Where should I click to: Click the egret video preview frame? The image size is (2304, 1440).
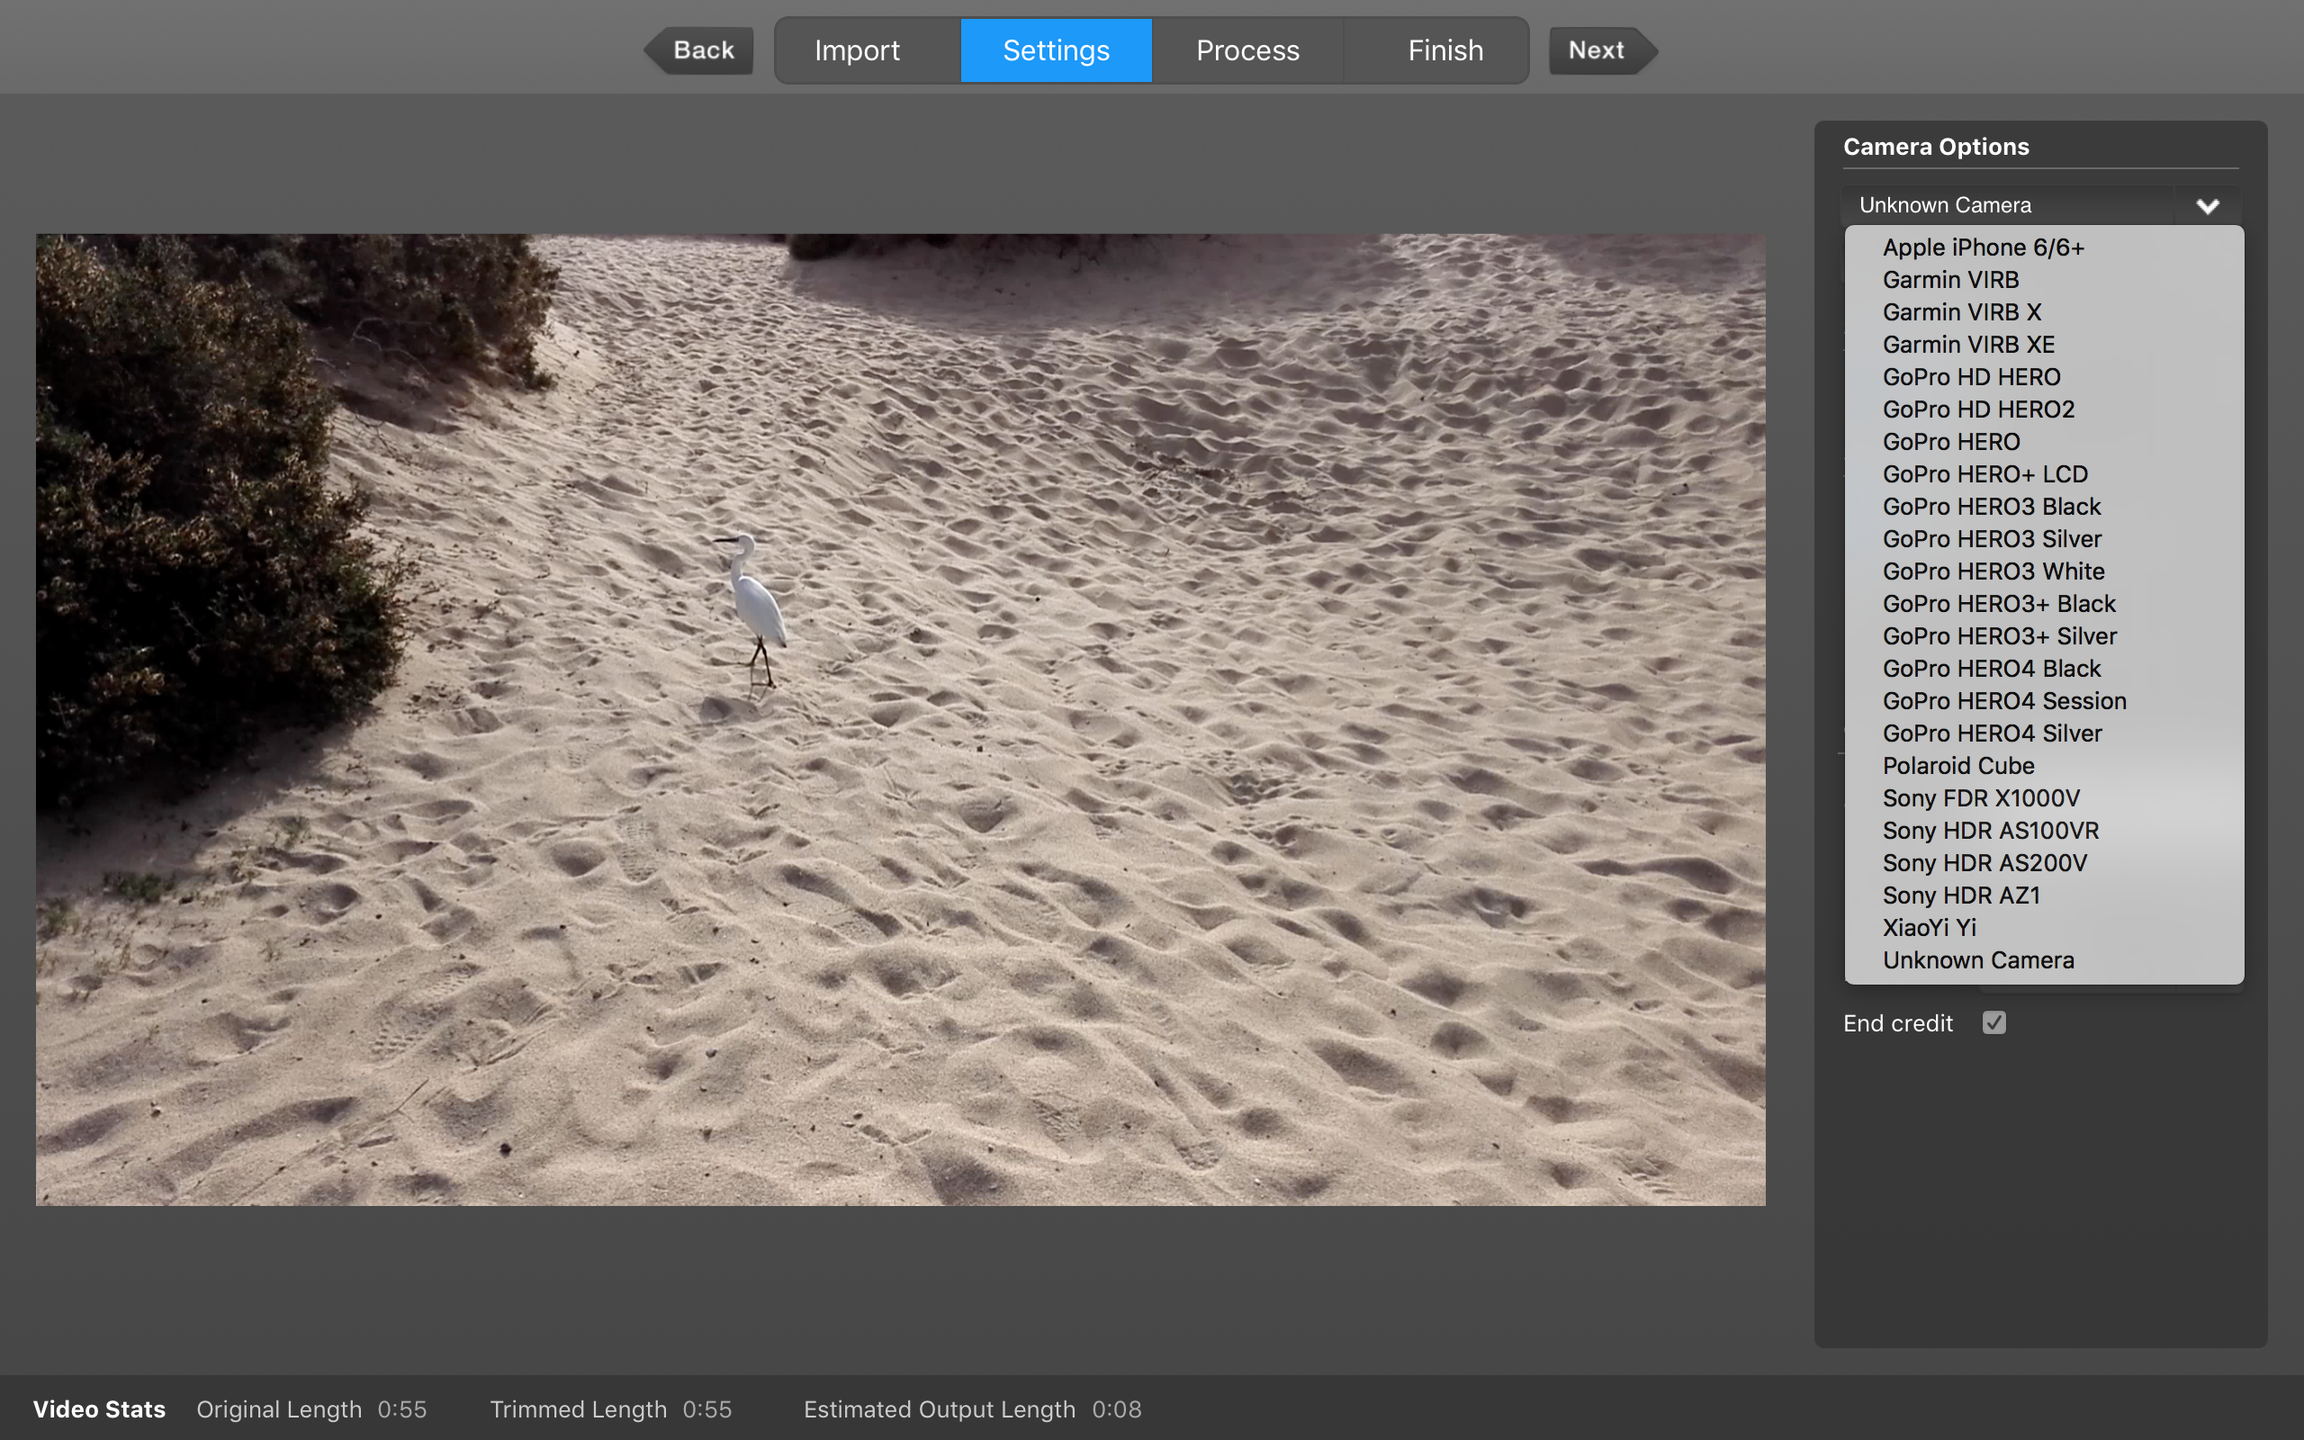(x=900, y=720)
